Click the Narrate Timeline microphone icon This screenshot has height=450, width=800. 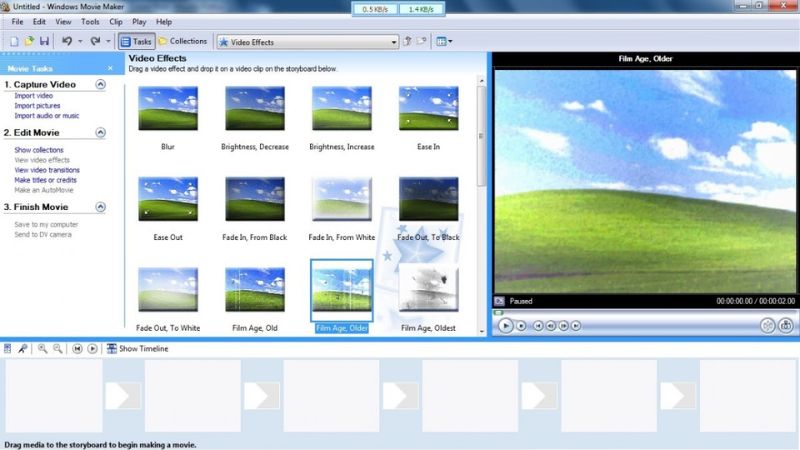(x=22, y=348)
